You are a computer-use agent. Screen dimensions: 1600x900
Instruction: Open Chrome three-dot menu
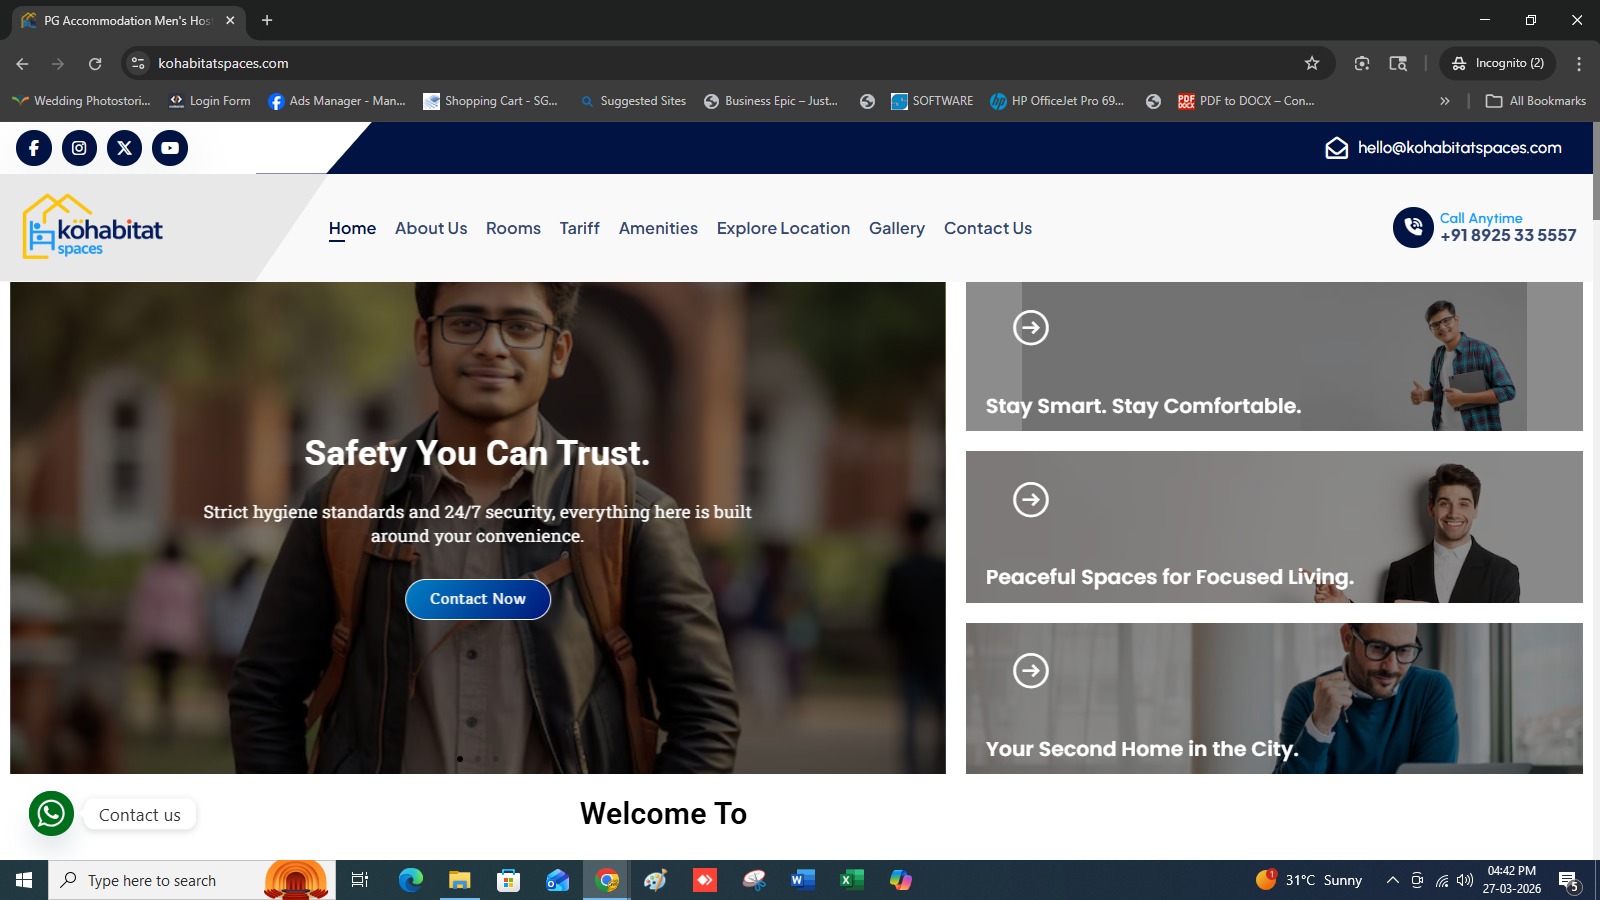[x=1579, y=63]
